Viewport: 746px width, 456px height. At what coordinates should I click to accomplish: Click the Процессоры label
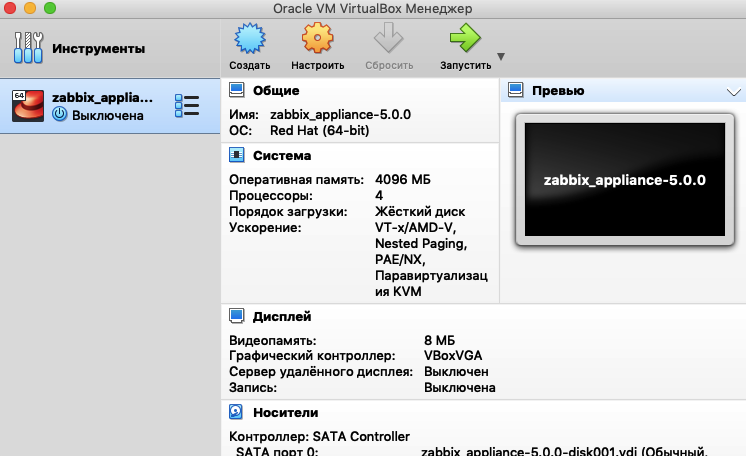coord(271,196)
